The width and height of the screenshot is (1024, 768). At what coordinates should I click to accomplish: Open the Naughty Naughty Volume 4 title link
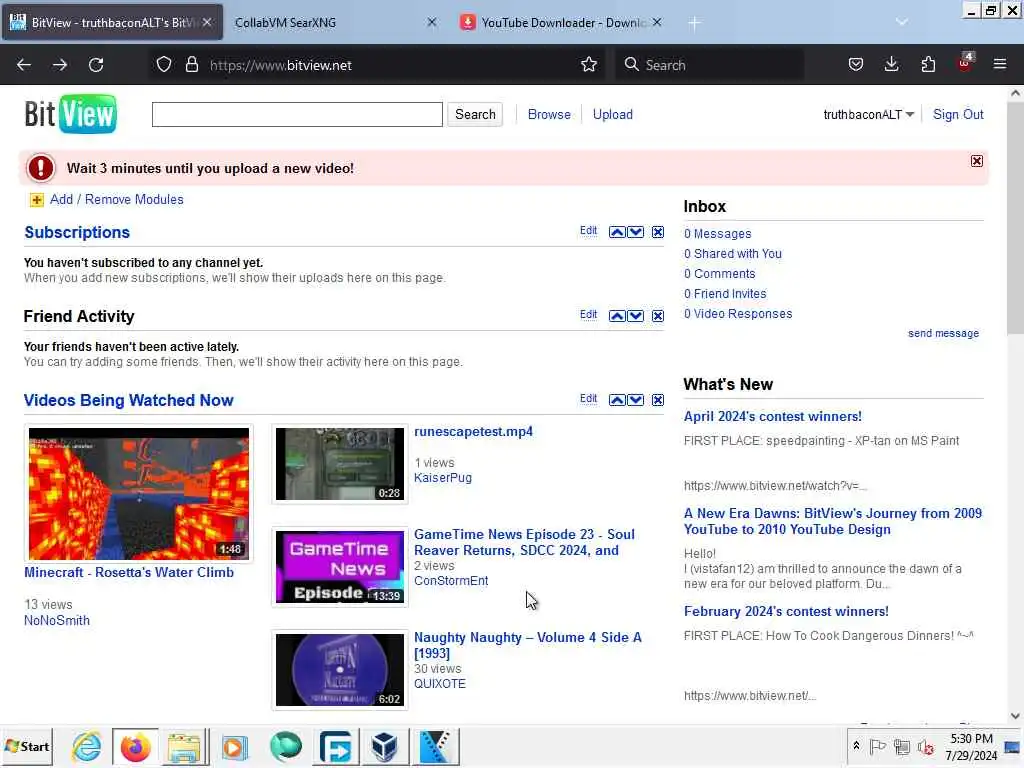528,645
